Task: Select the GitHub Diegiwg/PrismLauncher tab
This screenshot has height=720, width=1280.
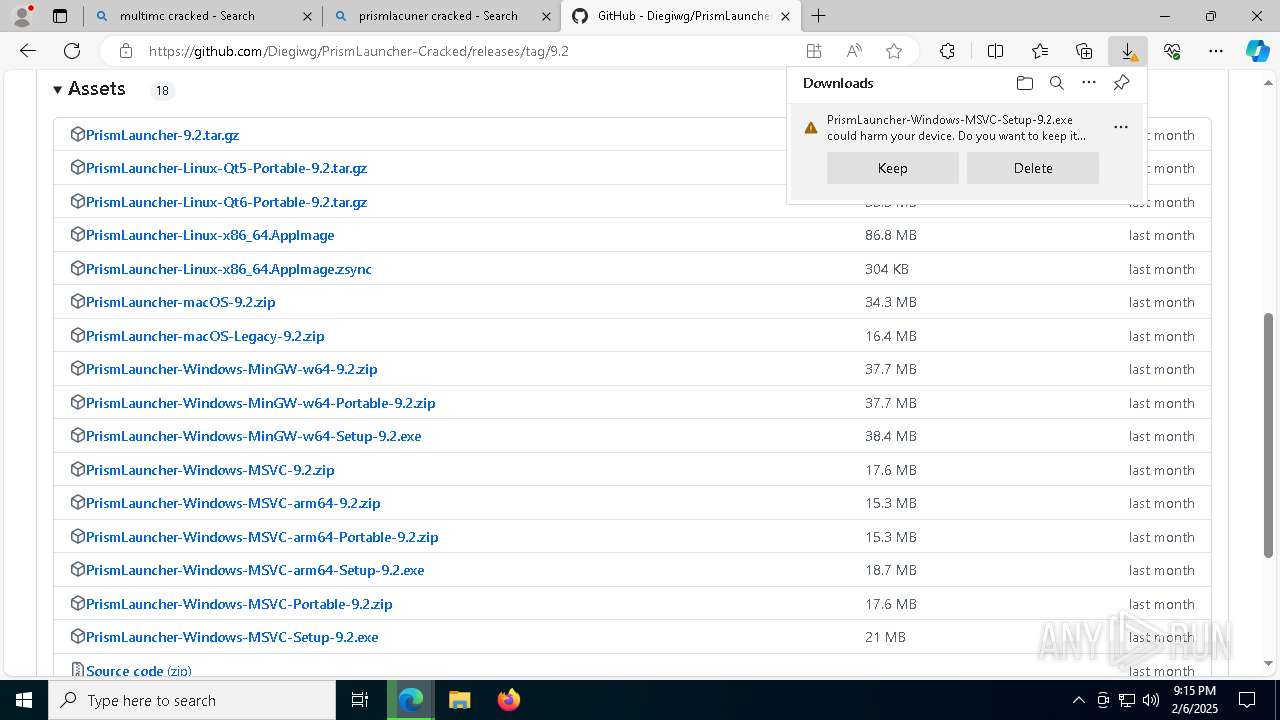Action: coord(682,16)
